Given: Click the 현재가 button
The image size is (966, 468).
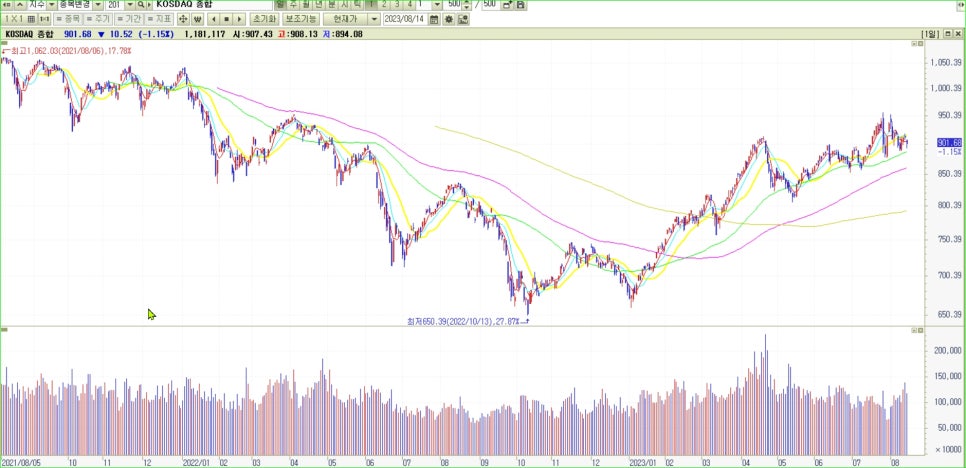Looking at the screenshot, I should pyautogui.click(x=345, y=19).
